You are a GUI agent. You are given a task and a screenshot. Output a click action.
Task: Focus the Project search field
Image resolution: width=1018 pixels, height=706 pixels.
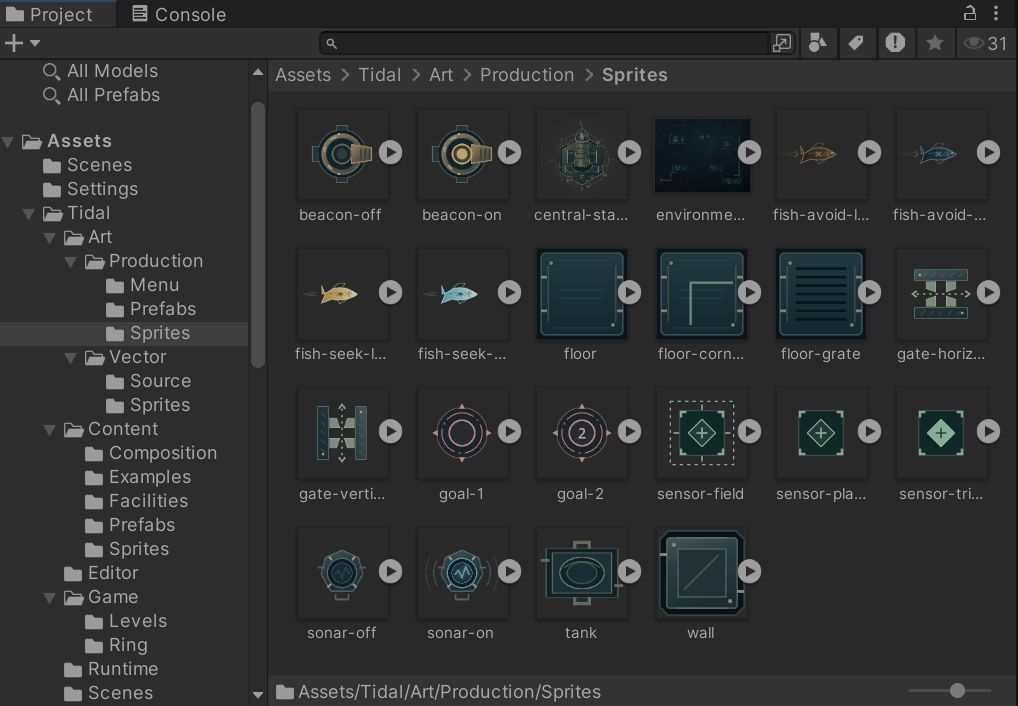(545, 43)
